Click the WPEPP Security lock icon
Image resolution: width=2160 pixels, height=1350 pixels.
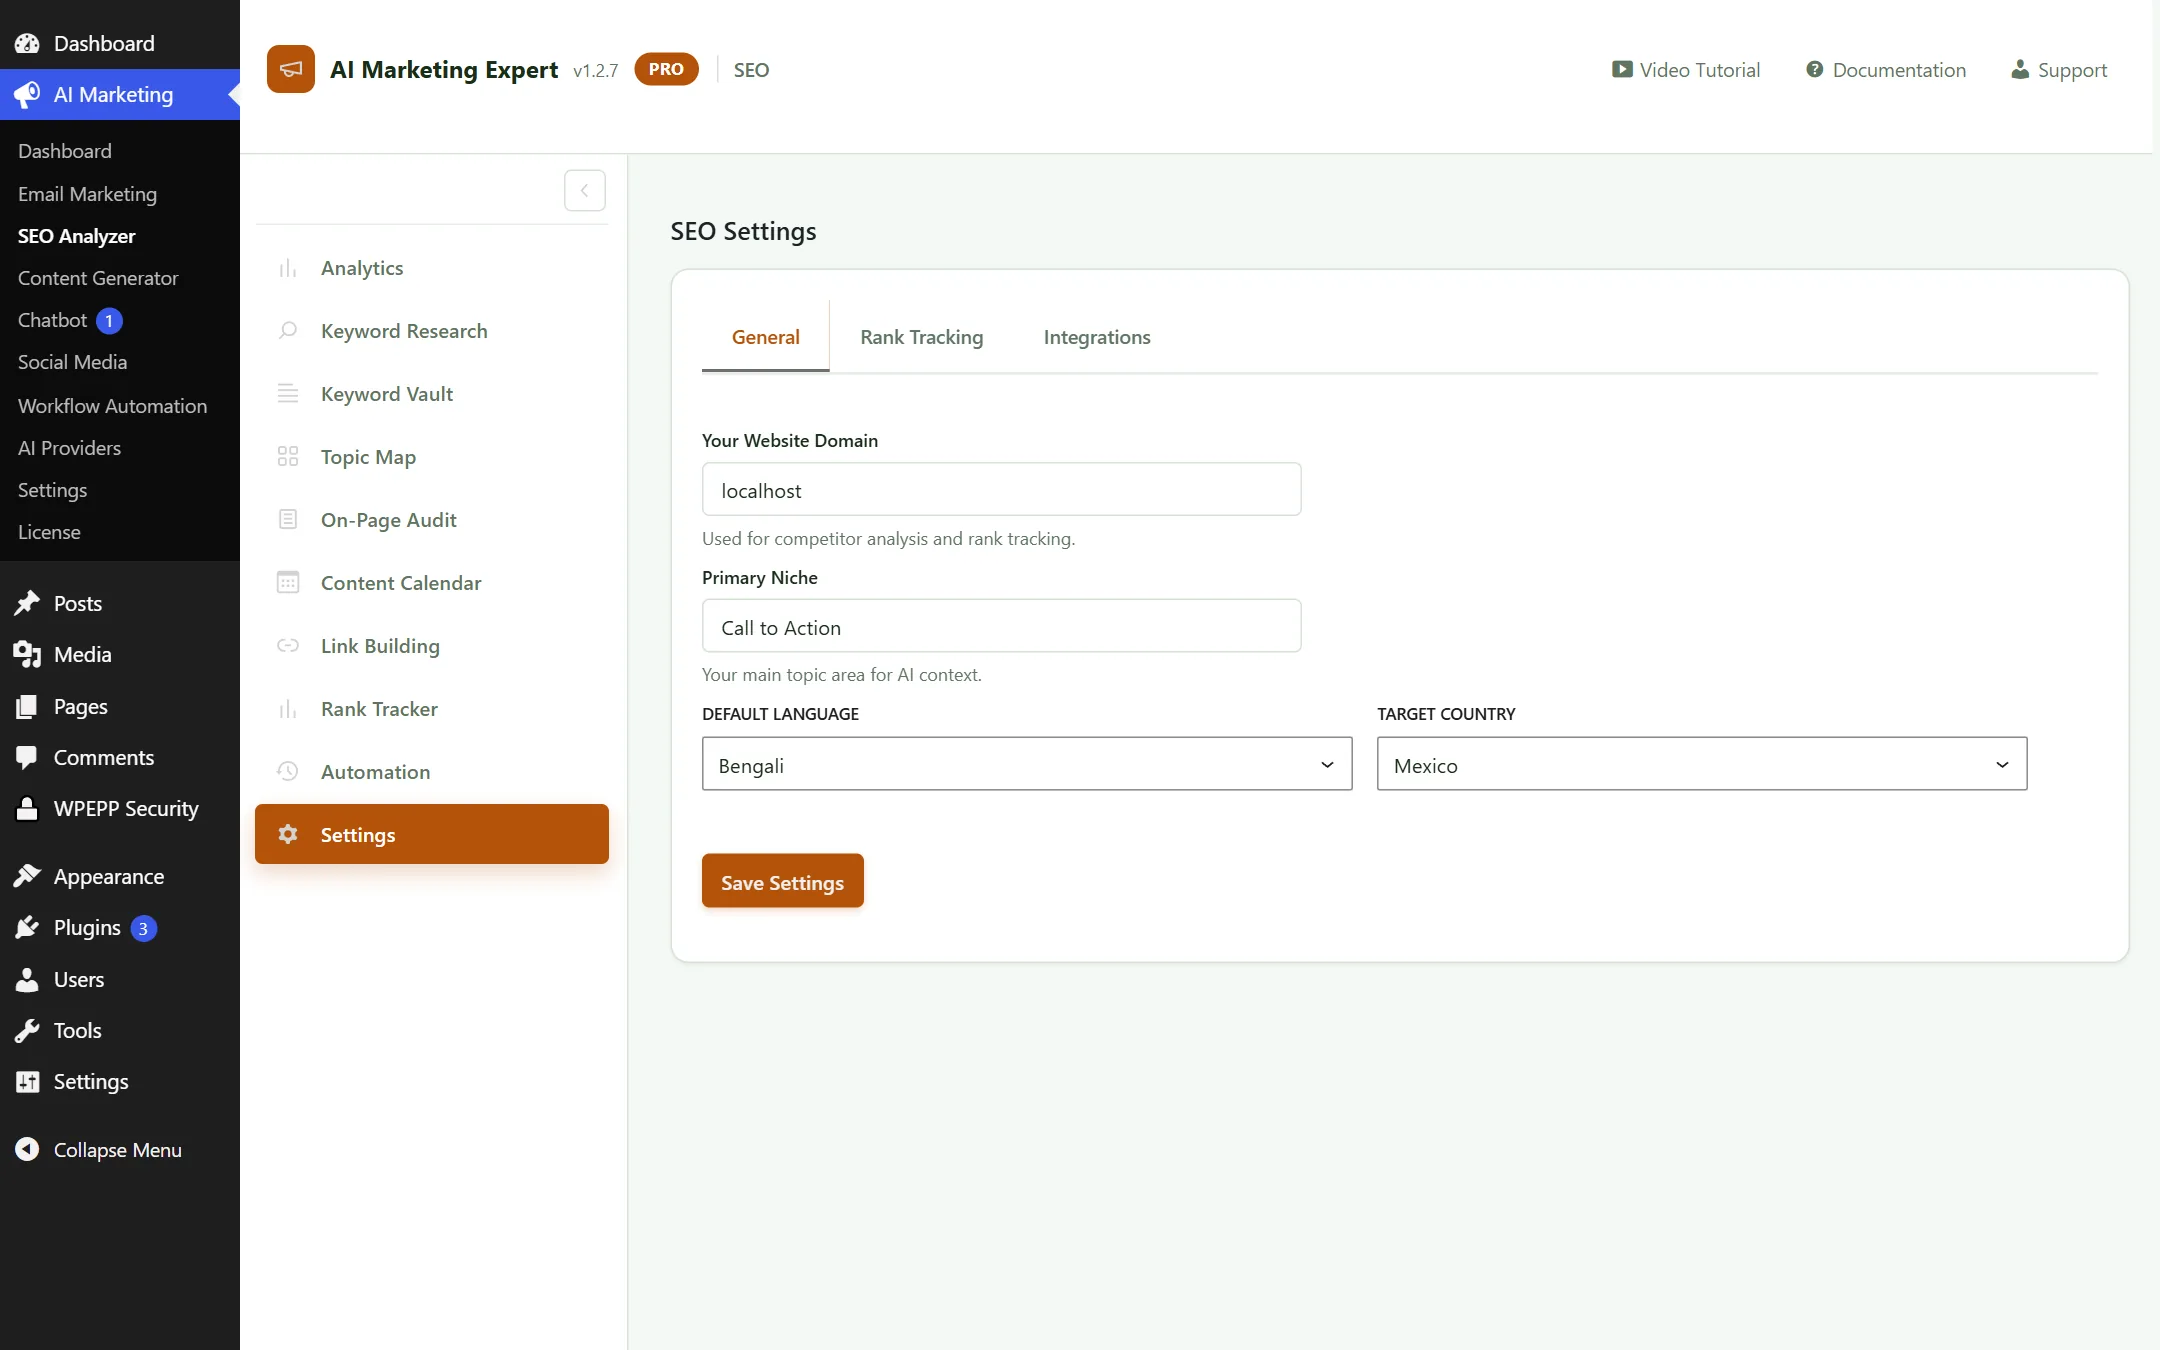27,808
